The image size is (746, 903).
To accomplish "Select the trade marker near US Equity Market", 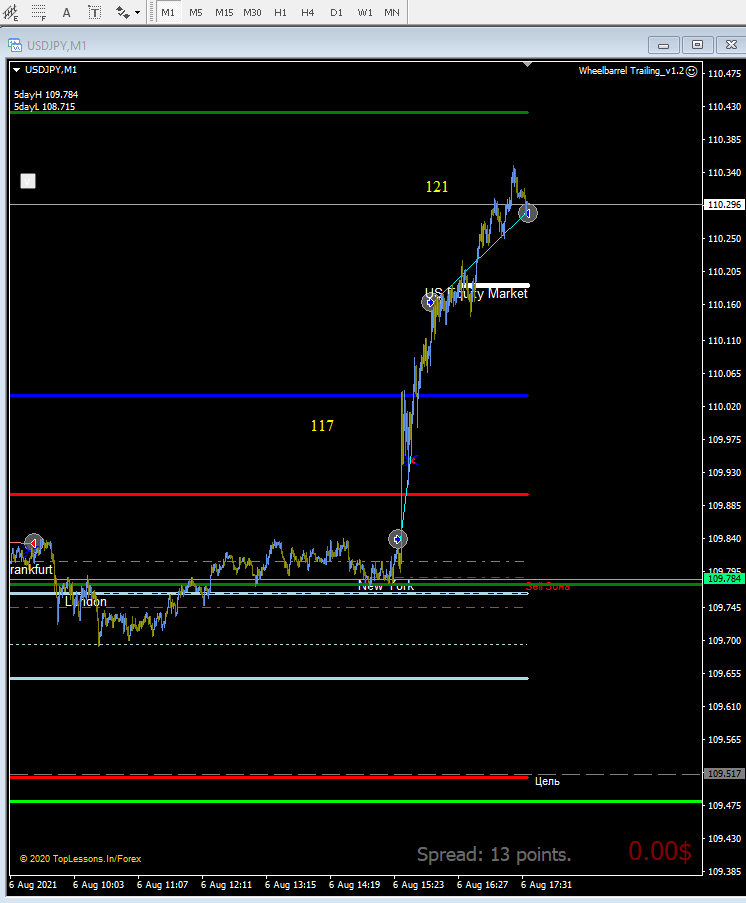I will 430,302.
